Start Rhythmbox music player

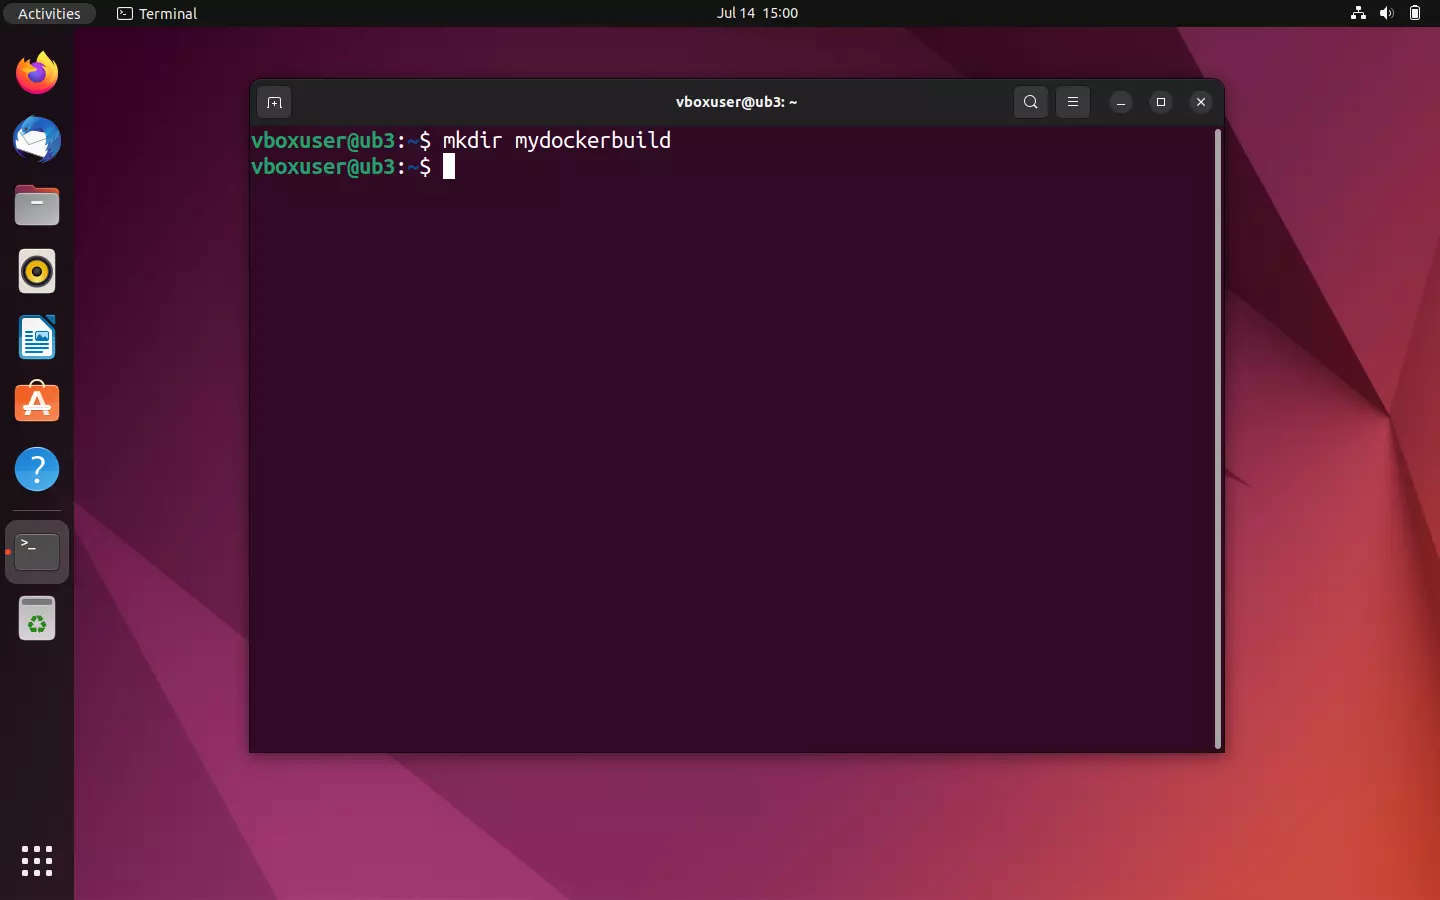(36, 271)
